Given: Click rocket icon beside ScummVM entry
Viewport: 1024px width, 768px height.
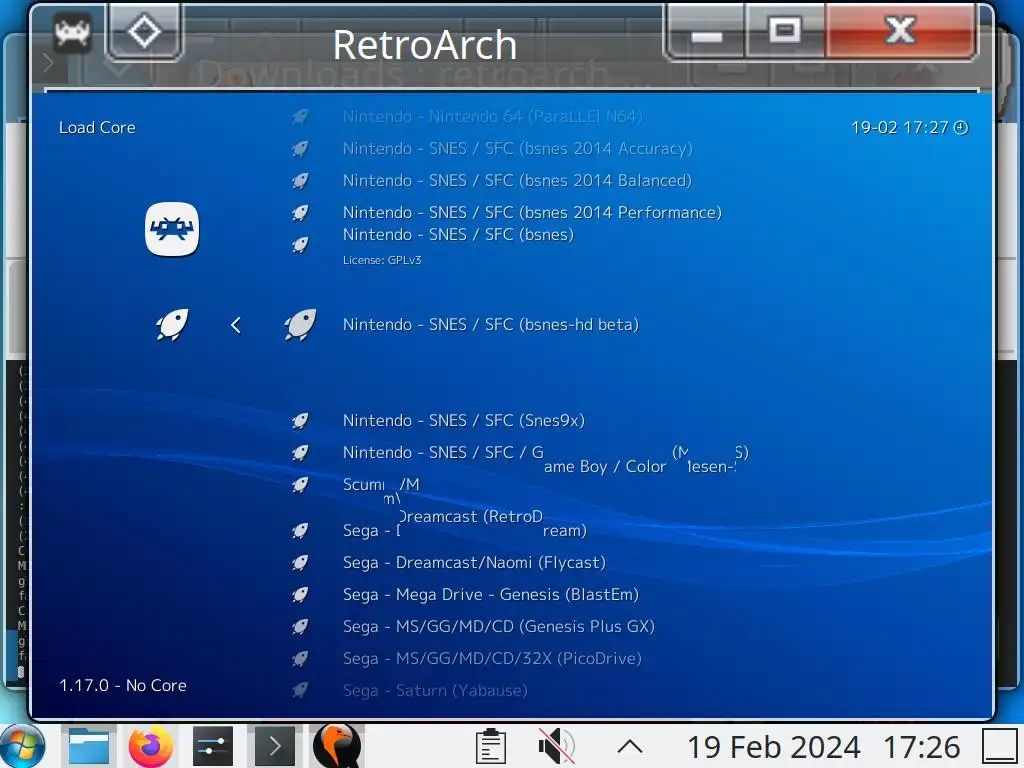Looking at the screenshot, I should click(300, 485).
